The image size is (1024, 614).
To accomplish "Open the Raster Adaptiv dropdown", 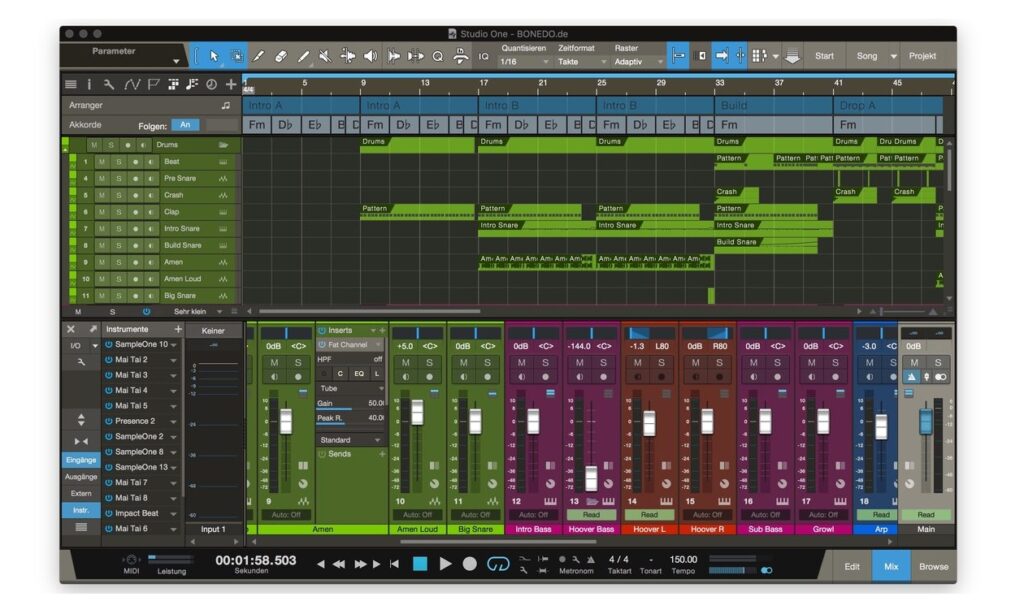I will 638,62.
